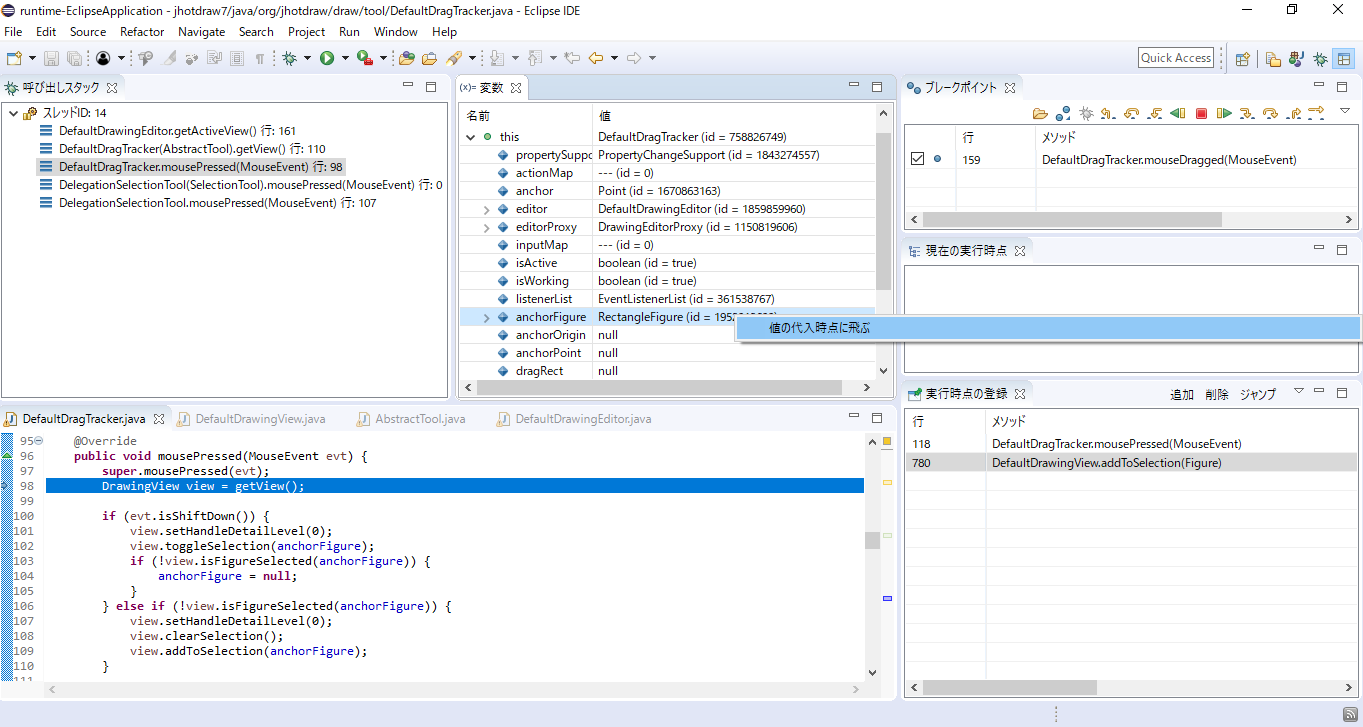Click the gray bug icon in ブレークポイント toolbar

click(1086, 113)
